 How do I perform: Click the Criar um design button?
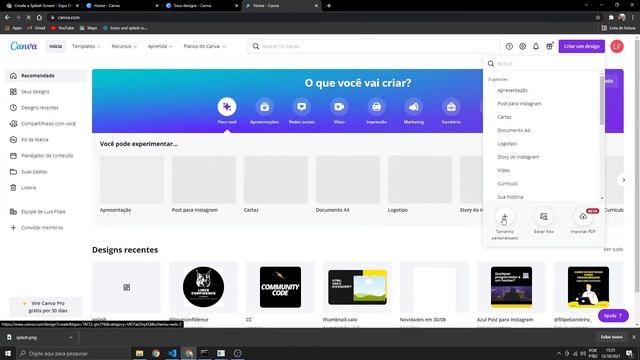point(582,46)
